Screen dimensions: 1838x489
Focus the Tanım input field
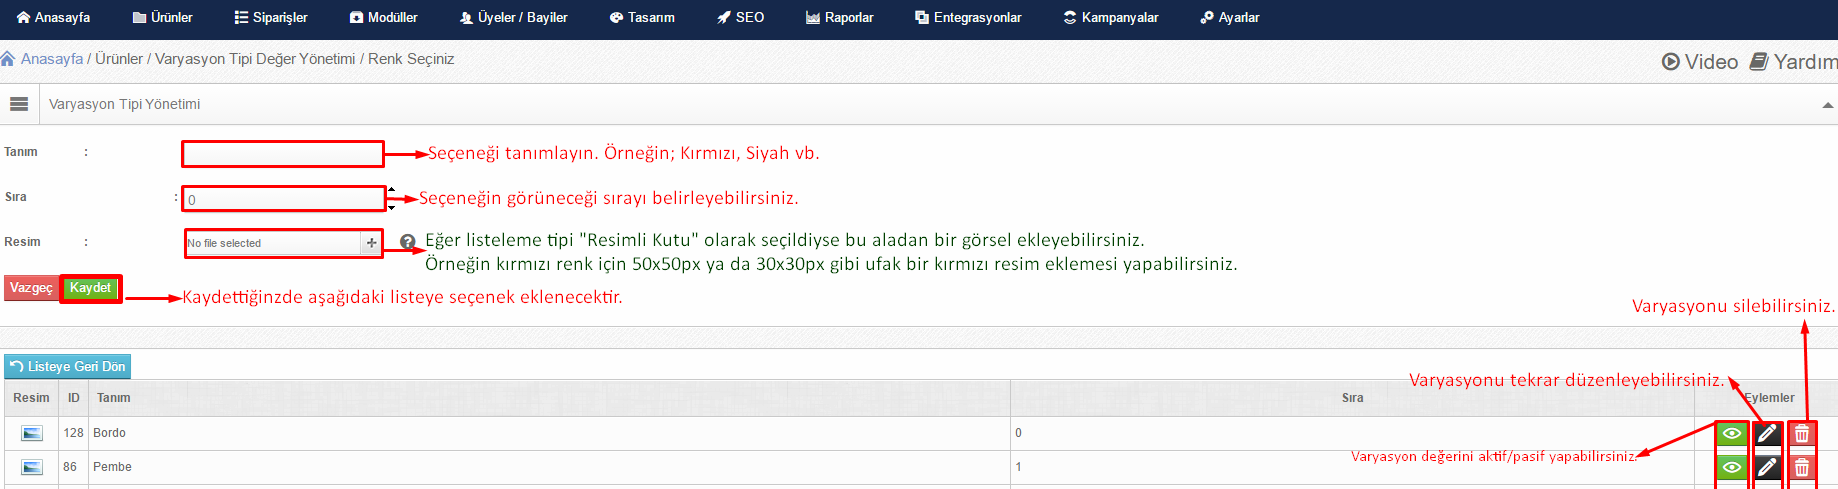(283, 153)
